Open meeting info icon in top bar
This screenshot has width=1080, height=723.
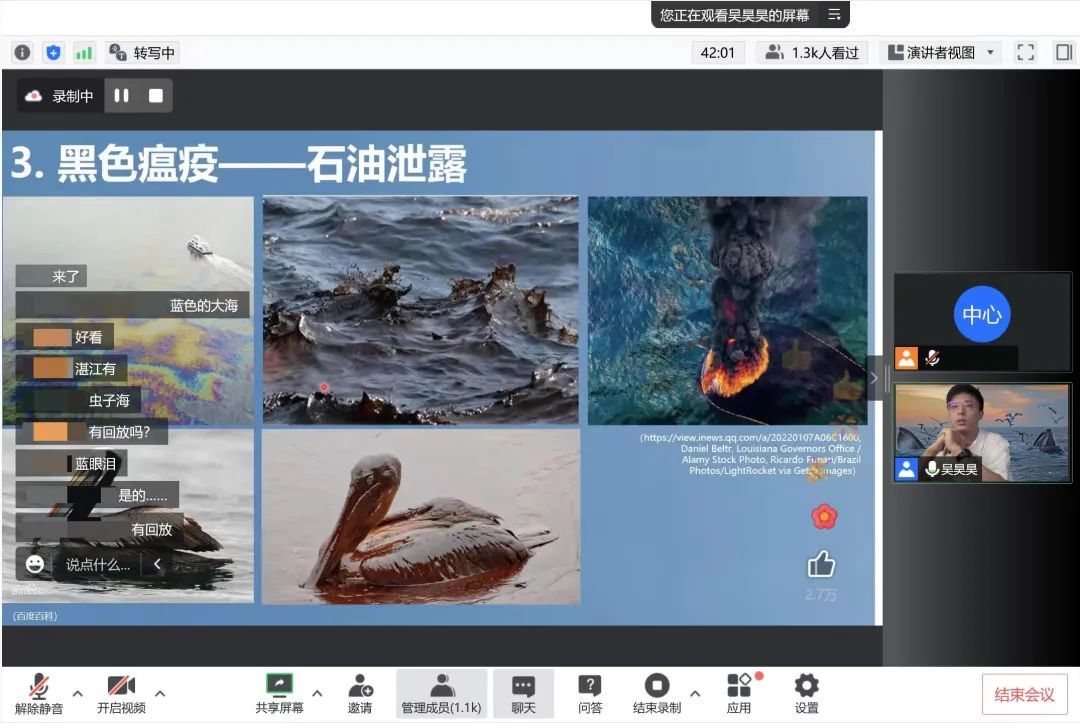tap(22, 53)
